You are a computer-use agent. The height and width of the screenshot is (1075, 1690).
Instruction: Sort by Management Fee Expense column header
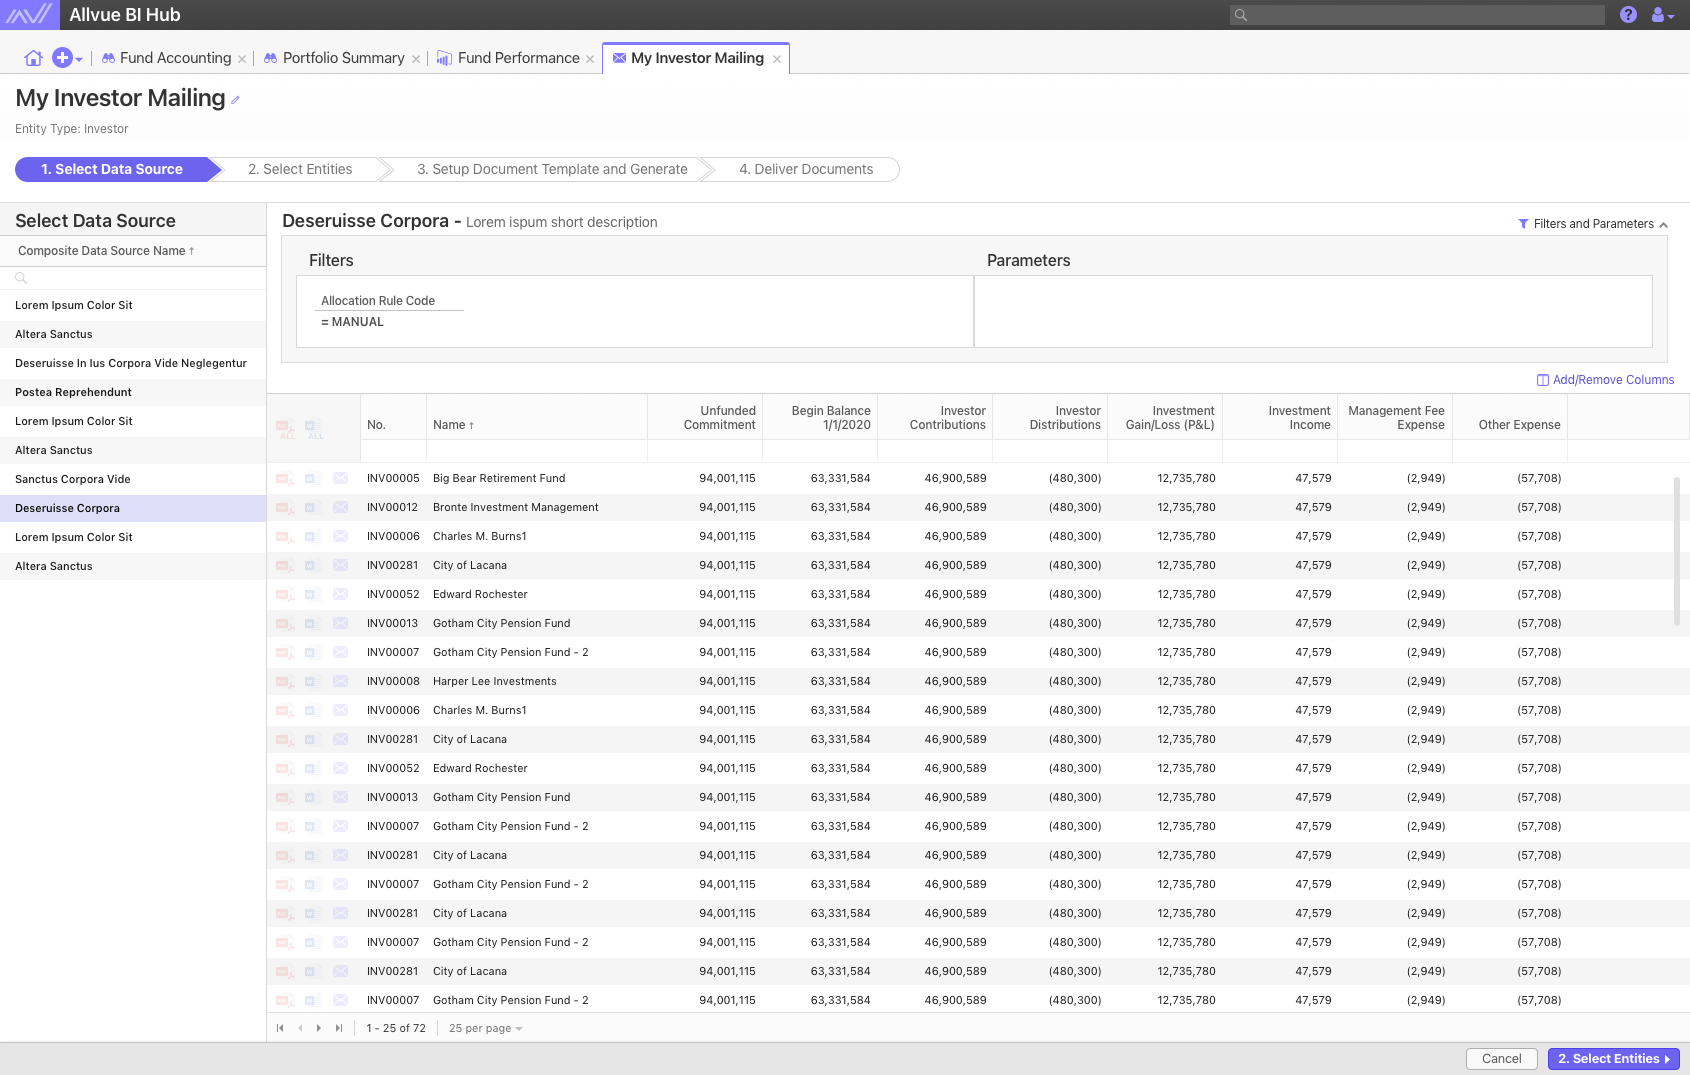(x=1396, y=418)
